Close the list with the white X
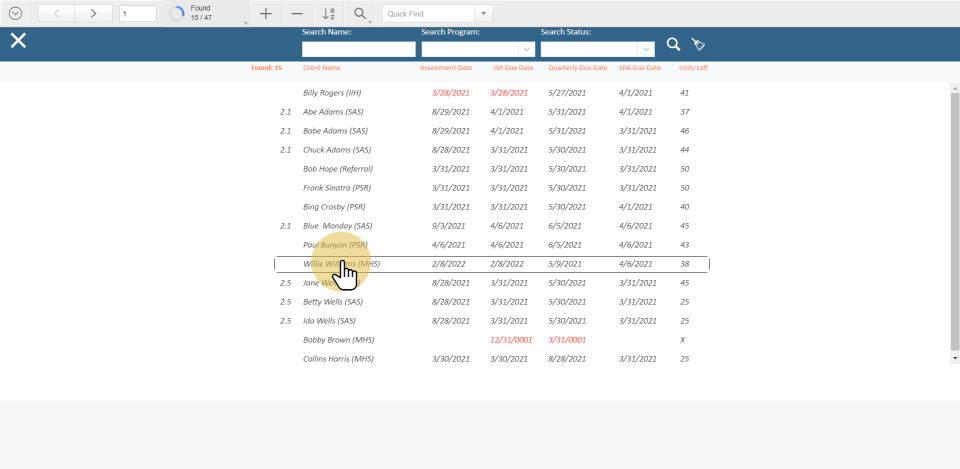 (x=18, y=40)
